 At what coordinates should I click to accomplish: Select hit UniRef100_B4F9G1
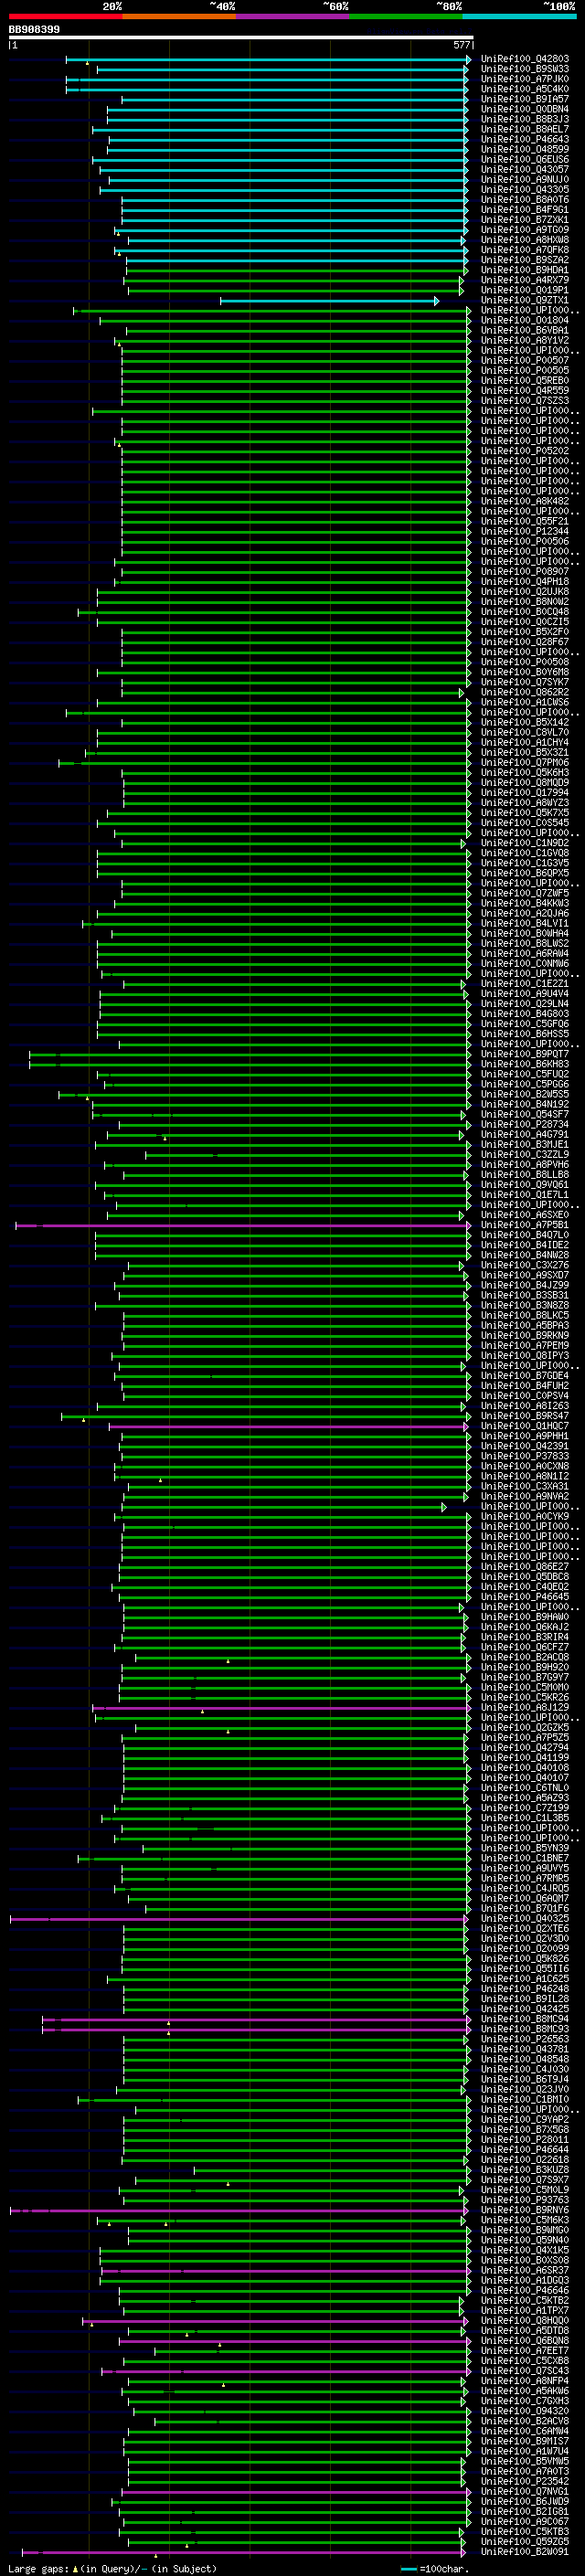click(525, 210)
